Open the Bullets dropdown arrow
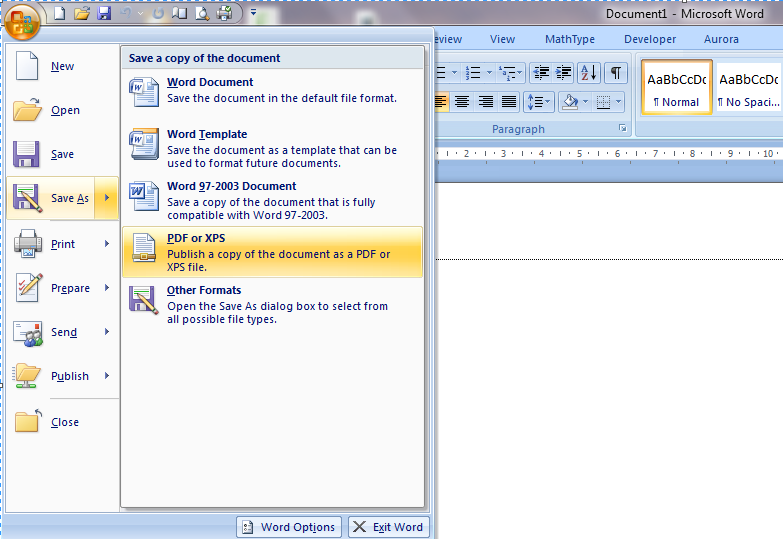This screenshot has width=783, height=539. (454, 73)
